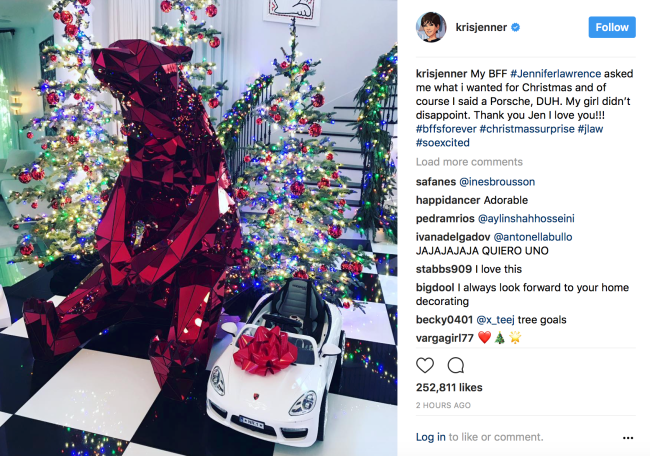This screenshot has height=456, width=650.
Task: Click the Log in link
Action: (431, 437)
